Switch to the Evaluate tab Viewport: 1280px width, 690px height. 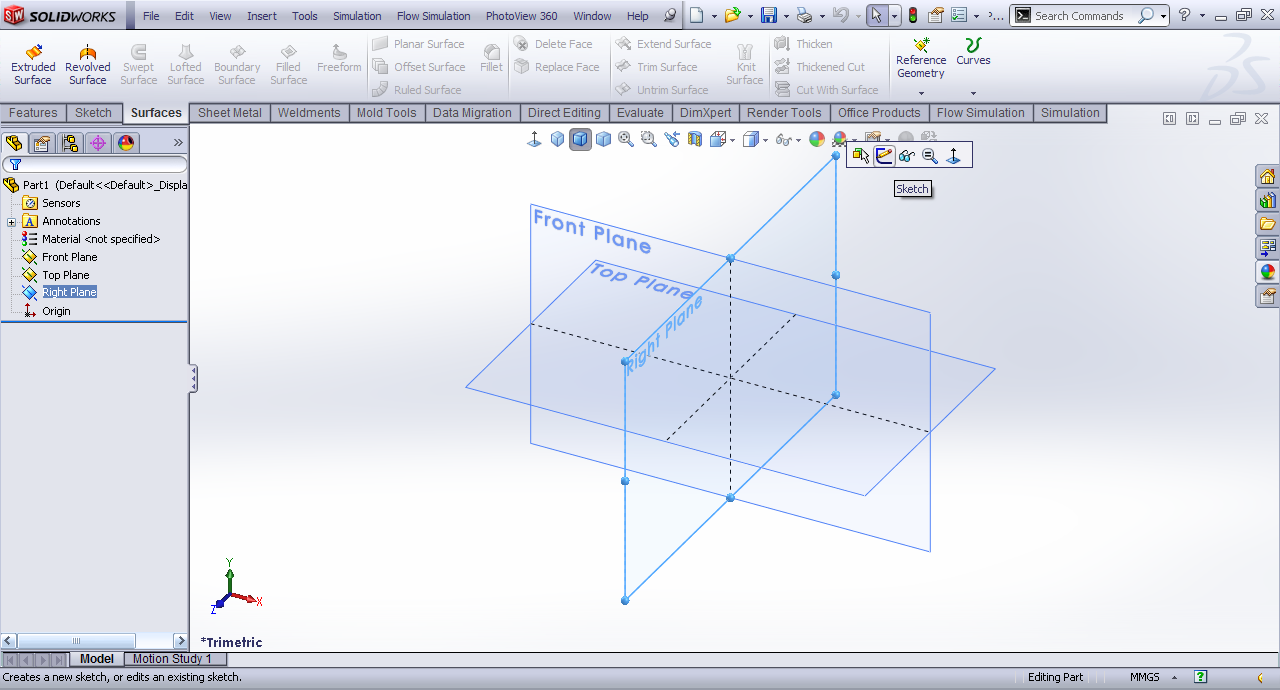(640, 113)
